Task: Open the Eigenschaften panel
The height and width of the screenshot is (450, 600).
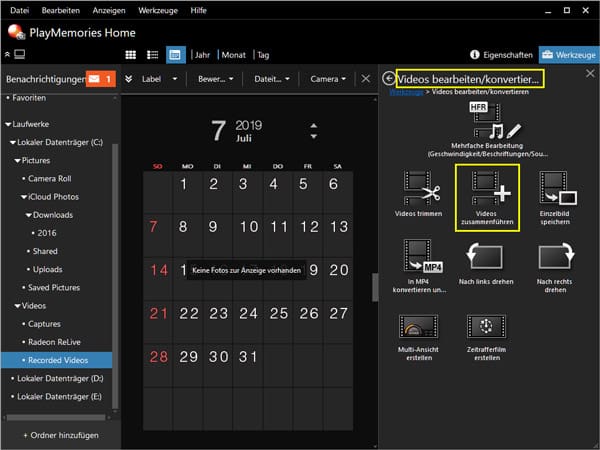Action: coord(500,54)
